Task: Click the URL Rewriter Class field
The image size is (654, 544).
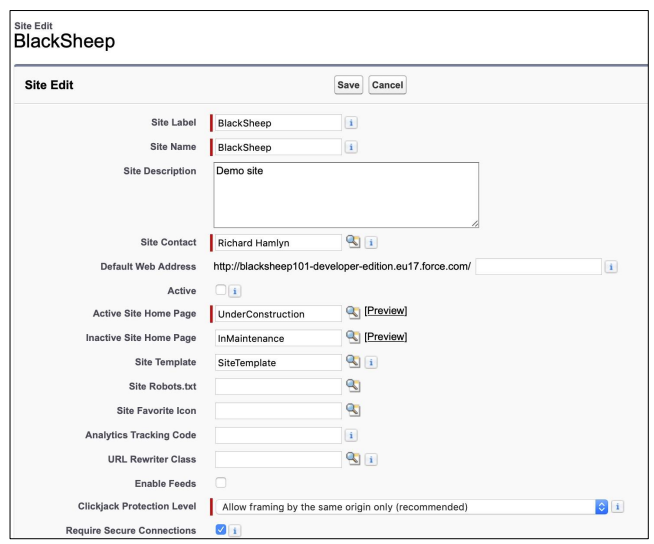Action: pos(278,459)
